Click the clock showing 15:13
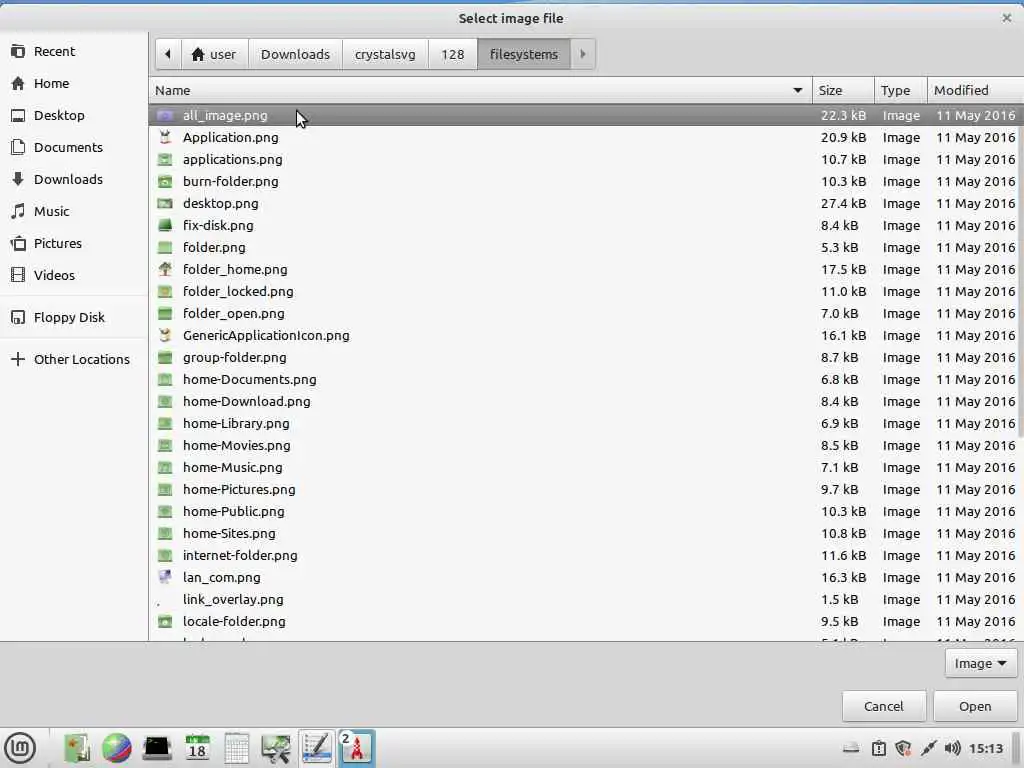The height and width of the screenshot is (768, 1024). 985,748
